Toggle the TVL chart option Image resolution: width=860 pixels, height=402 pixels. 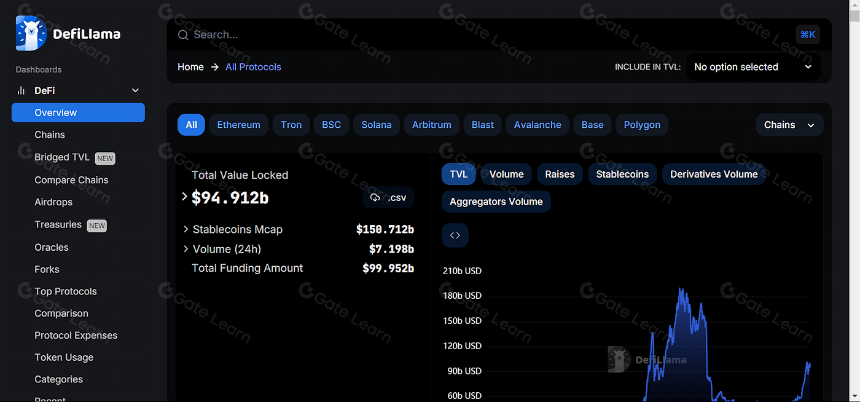point(459,174)
